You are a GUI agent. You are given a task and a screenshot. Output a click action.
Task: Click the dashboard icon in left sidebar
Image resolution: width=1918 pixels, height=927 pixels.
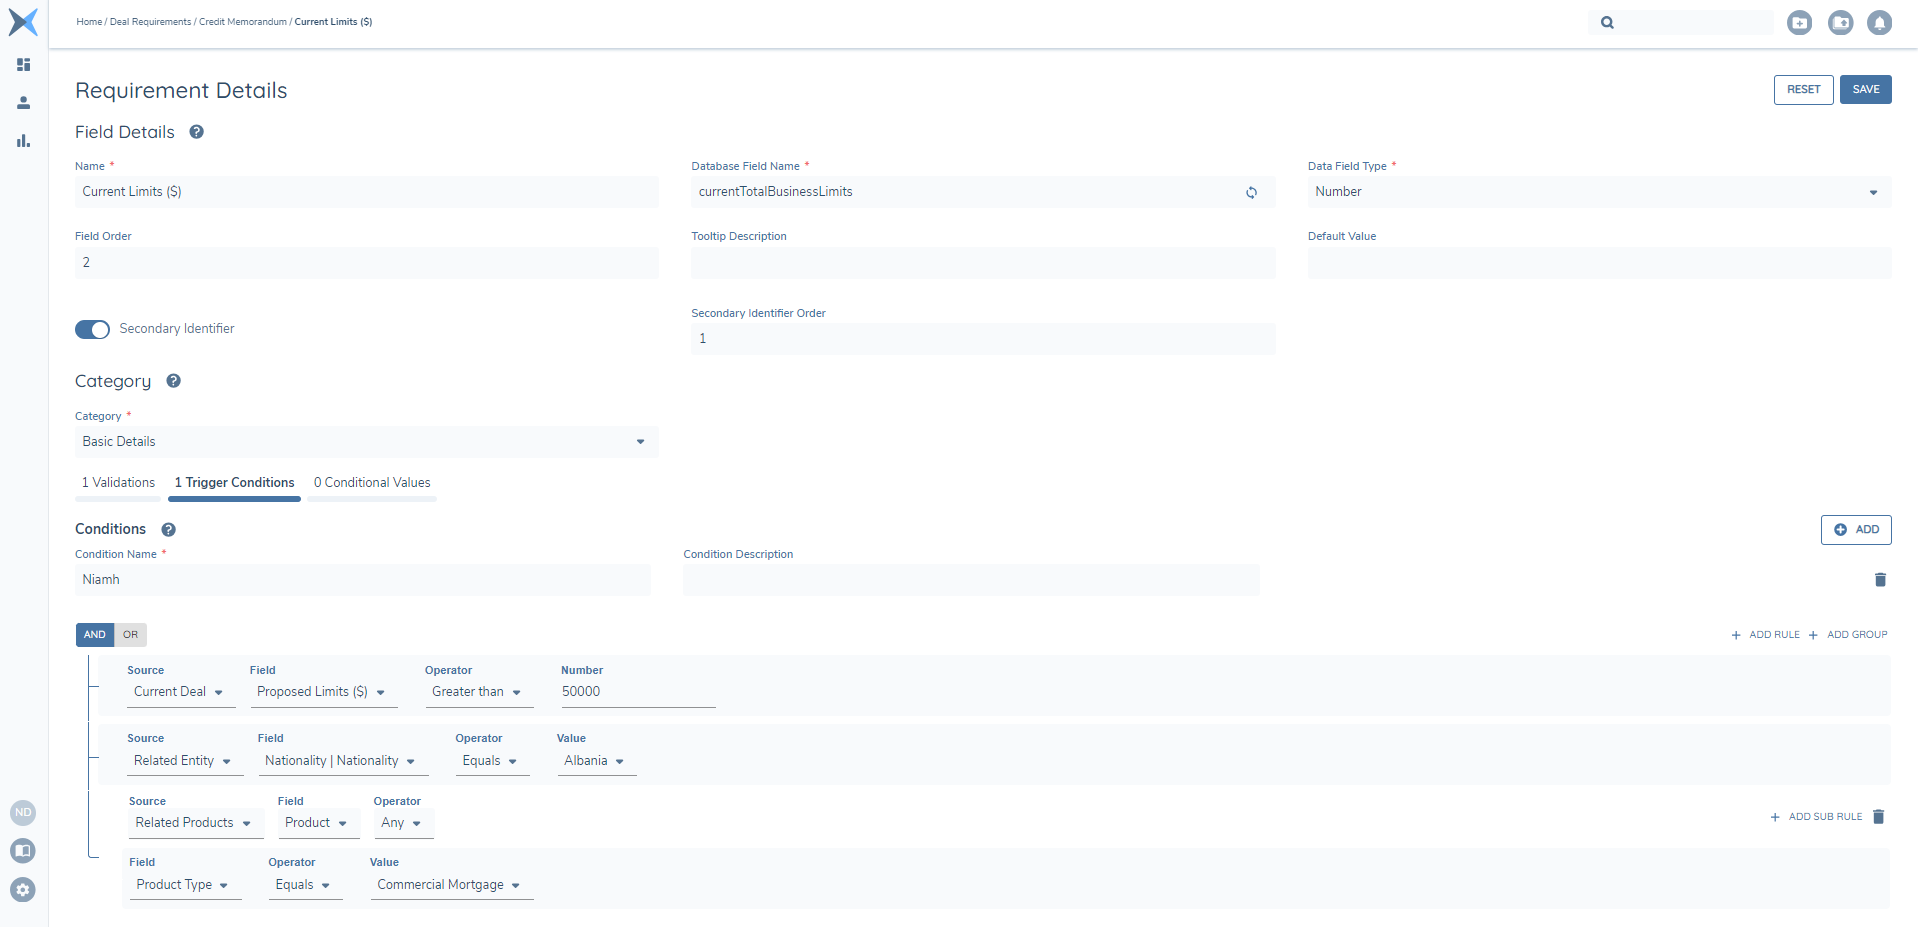coord(24,65)
